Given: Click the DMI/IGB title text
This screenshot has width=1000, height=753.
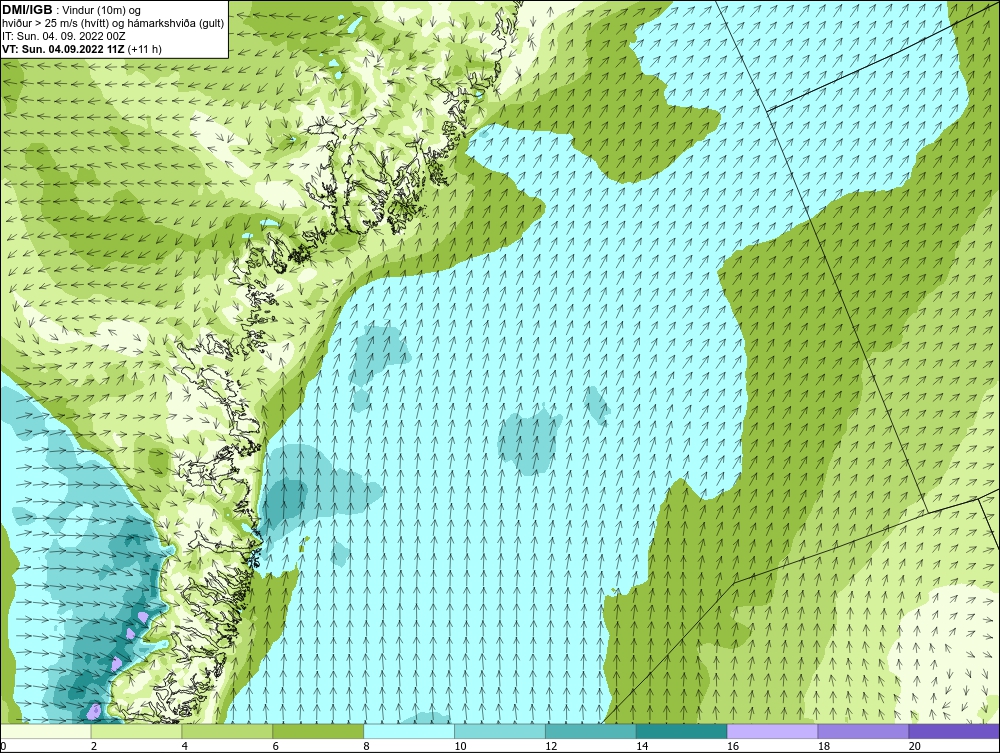Looking at the screenshot, I should (27, 10).
